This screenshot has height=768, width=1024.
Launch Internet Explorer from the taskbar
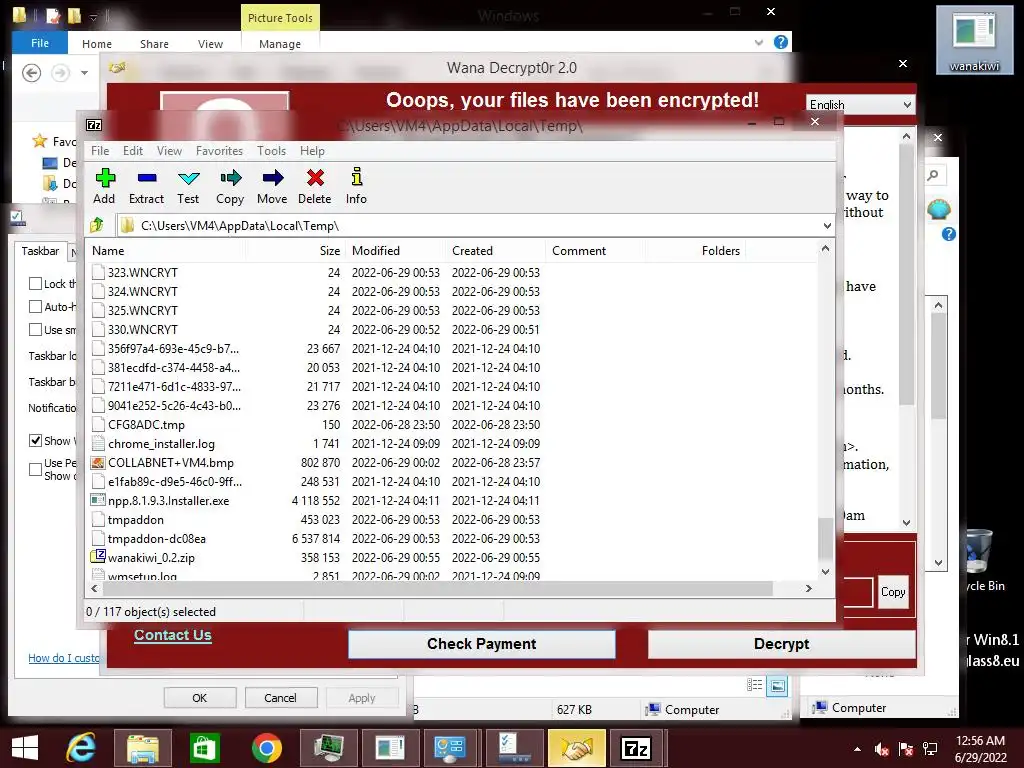pyautogui.click(x=81, y=748)
